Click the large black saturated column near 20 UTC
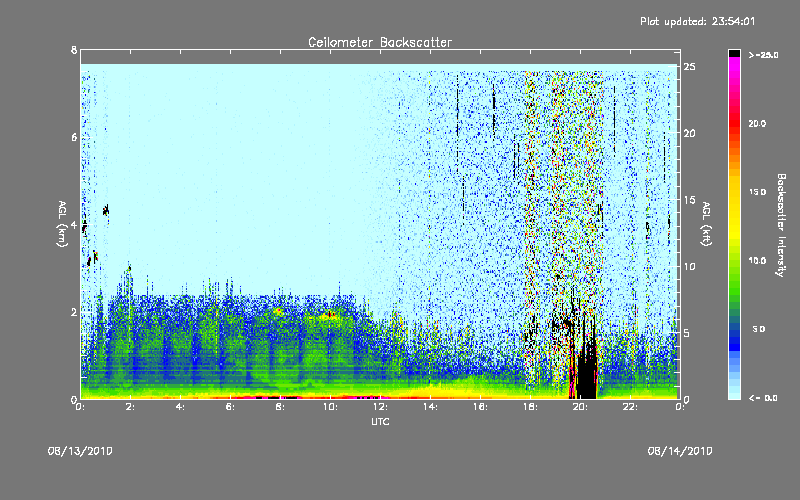The width and height of the screenshot is (800, 500). click(x=586, y=370)
